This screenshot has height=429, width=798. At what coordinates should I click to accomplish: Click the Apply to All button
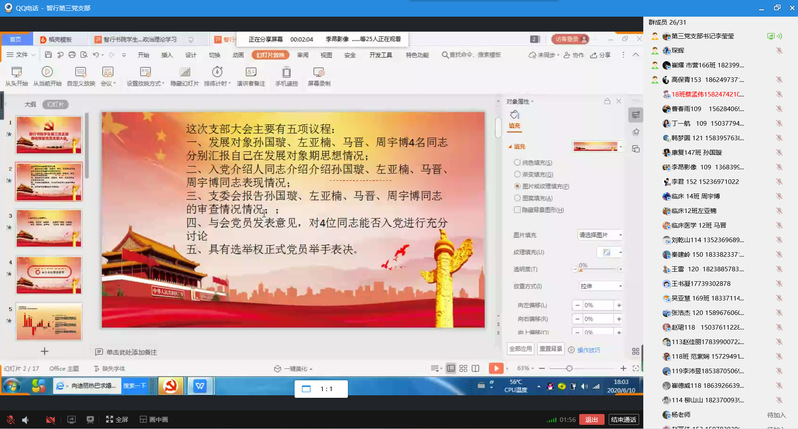coord(520,349)
